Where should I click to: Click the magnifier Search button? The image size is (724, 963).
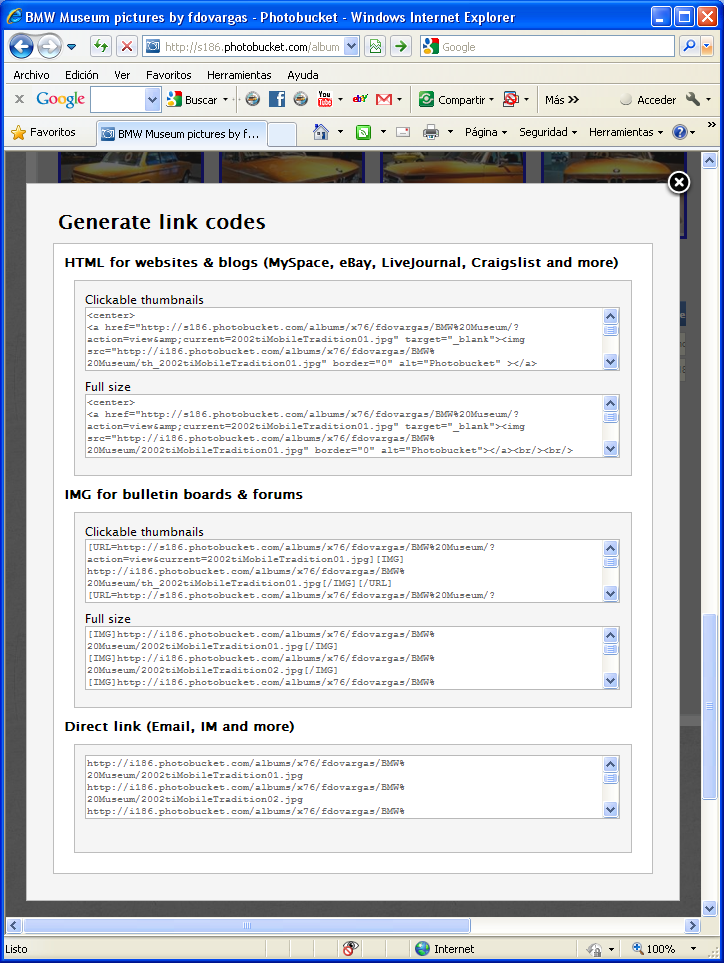click(690, 47)
